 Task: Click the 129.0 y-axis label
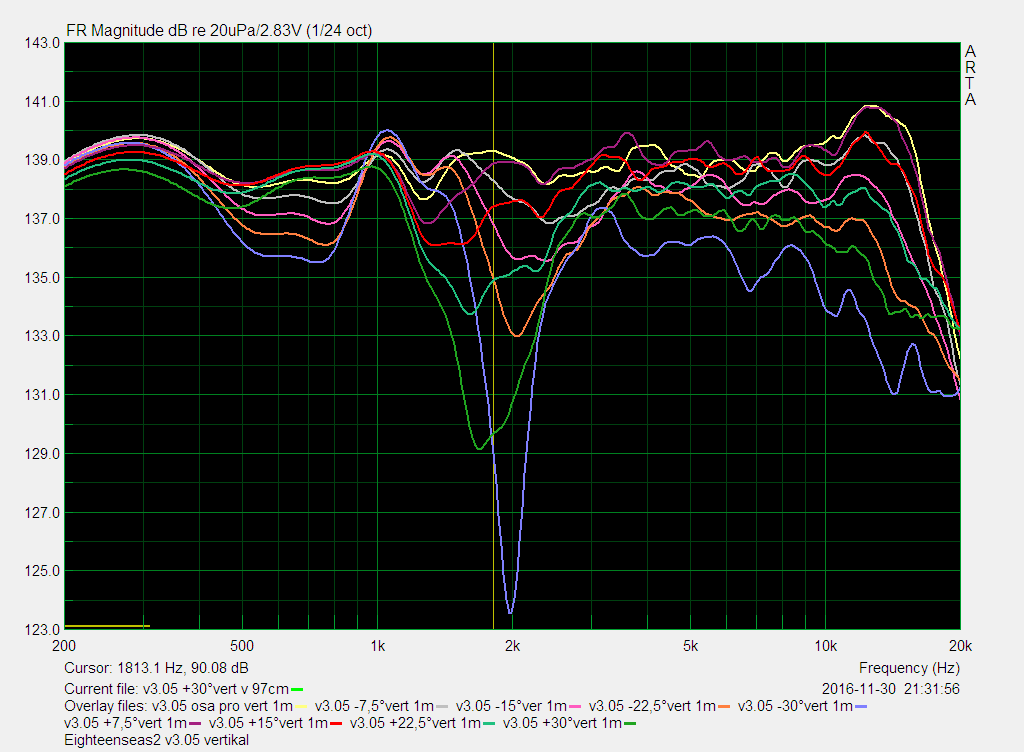[x=42, y=454]
